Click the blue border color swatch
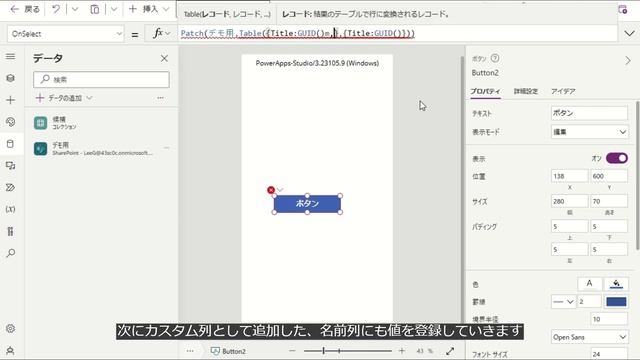Image resolution: width=640 pixels, height=360 pixels. point(616,302)
